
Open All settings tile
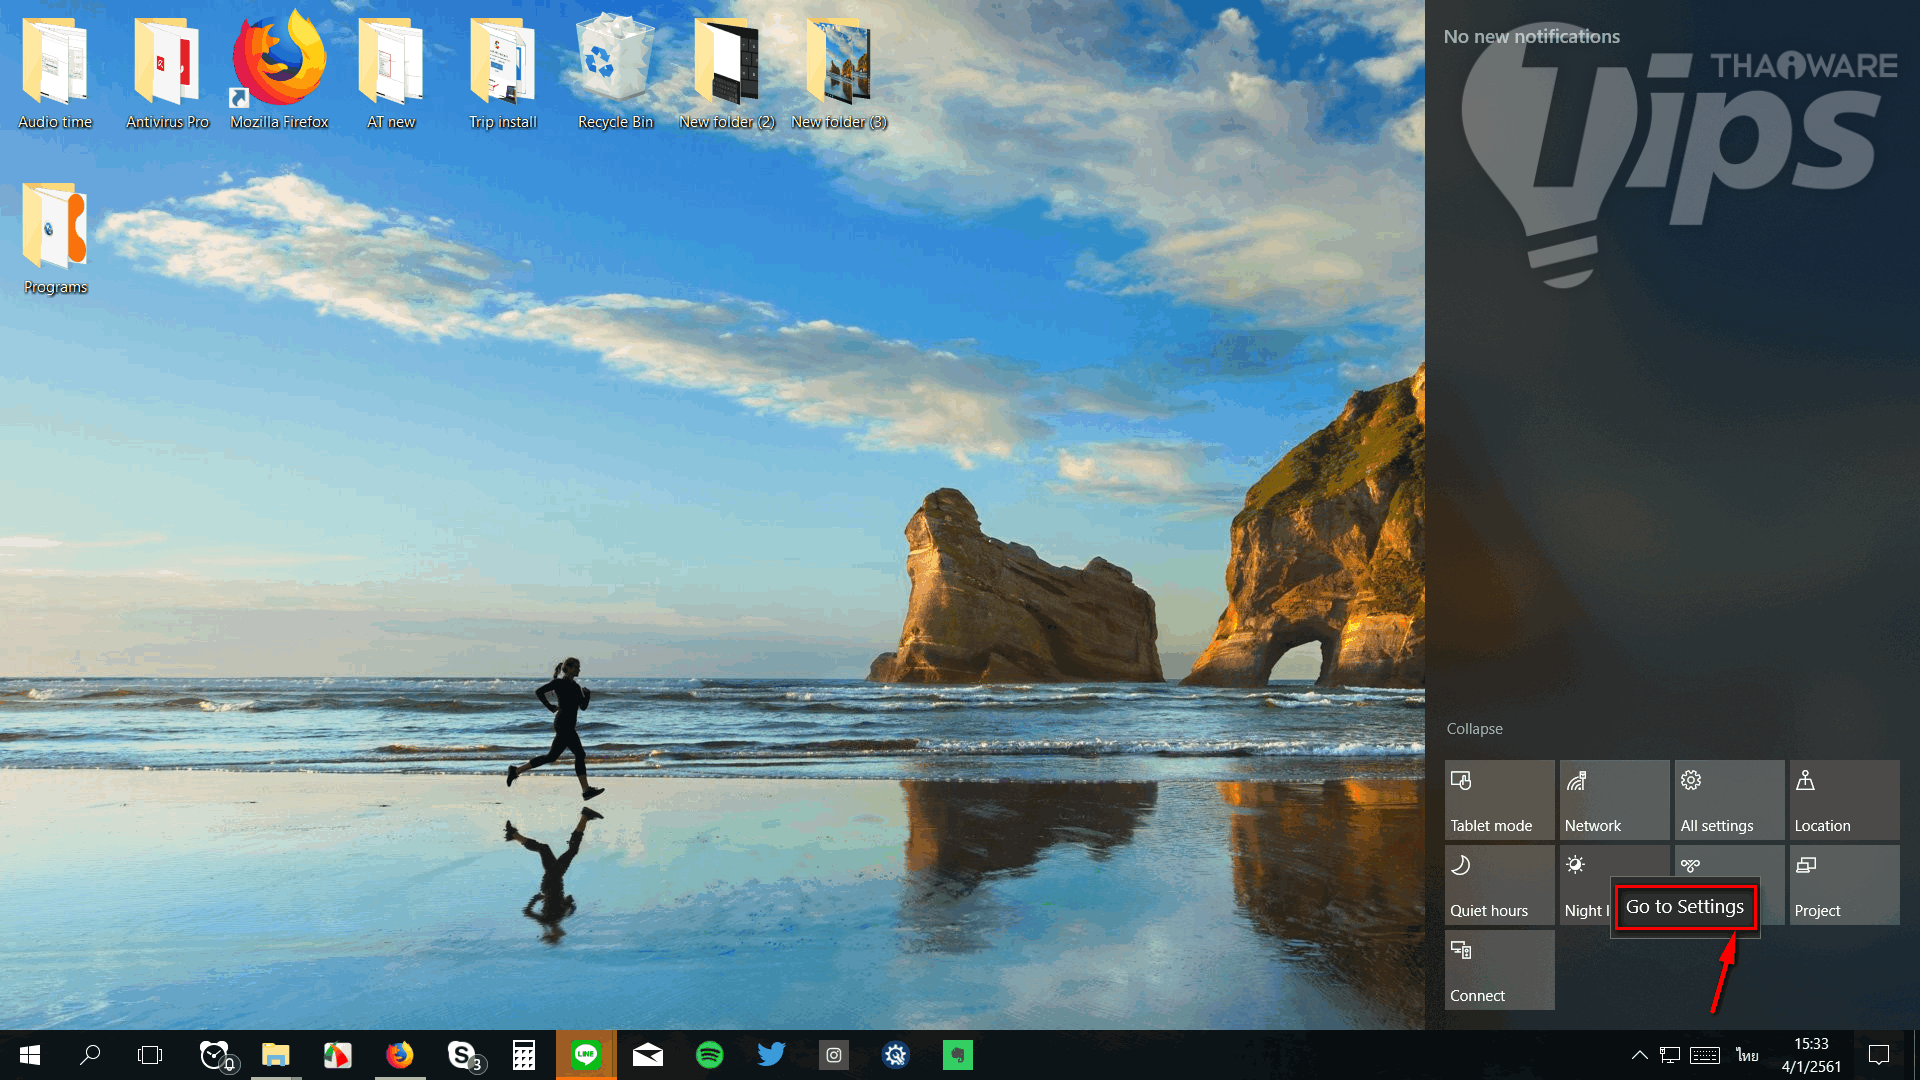1729,800
